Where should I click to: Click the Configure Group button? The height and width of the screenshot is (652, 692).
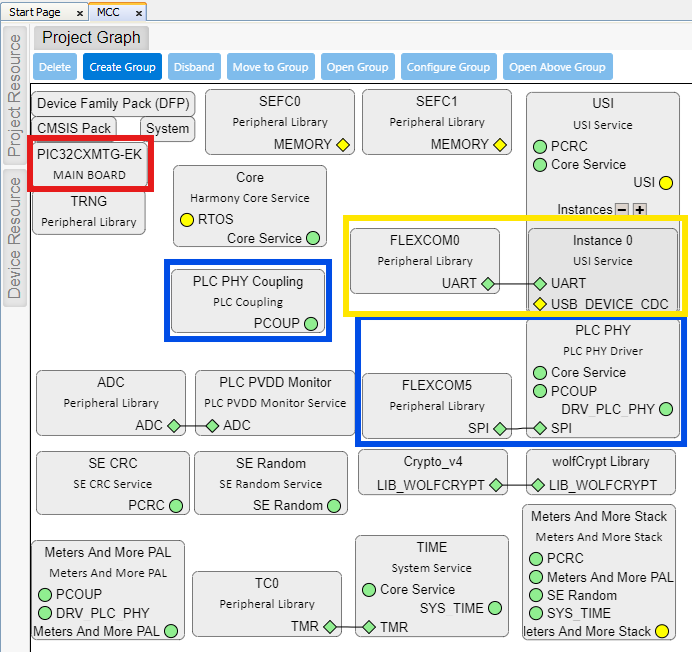447,67
